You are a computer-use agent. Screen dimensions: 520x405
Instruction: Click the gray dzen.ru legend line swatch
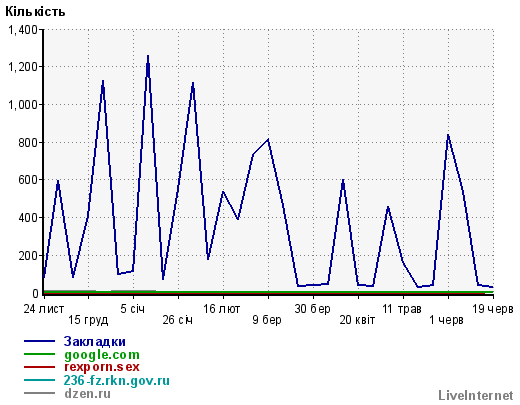point(39,393)
